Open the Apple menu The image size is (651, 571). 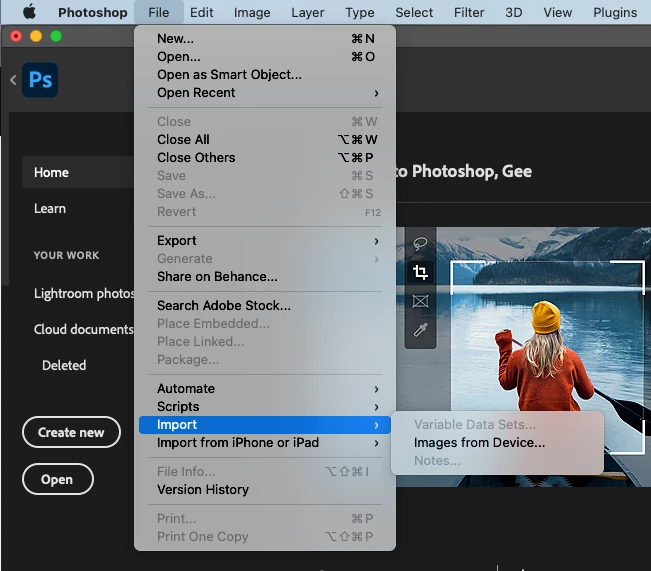coord(29,12)
